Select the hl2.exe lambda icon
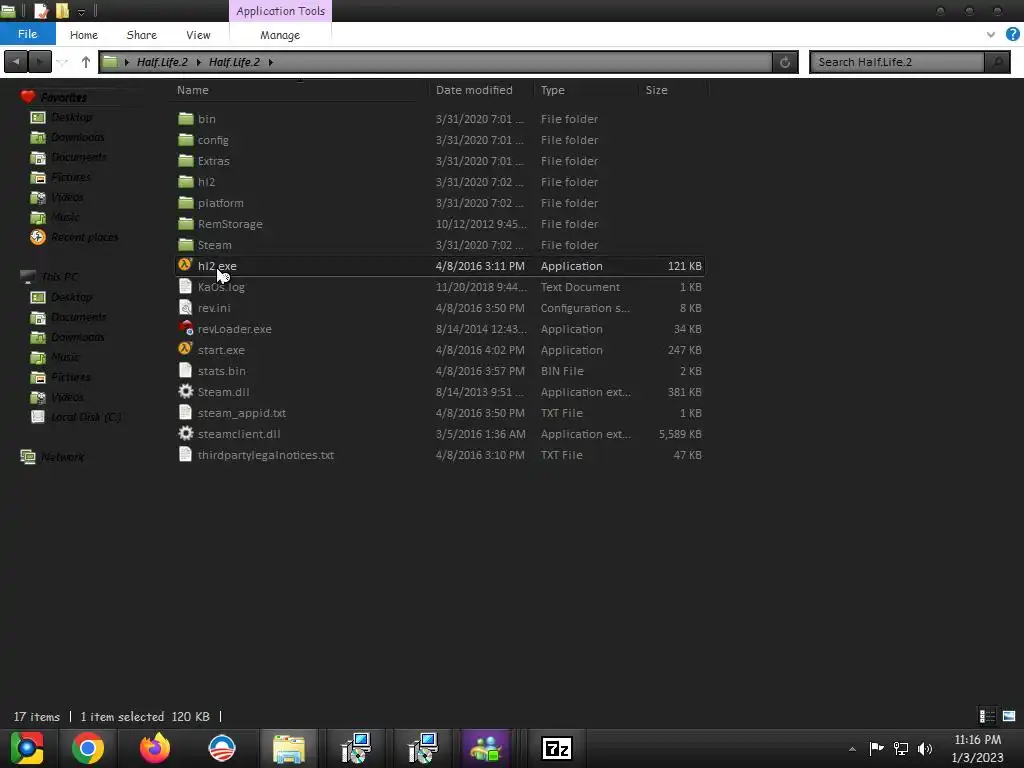The width and height of the screenshot is (1024, 768). pyautogui.click(x=185, y=264)
